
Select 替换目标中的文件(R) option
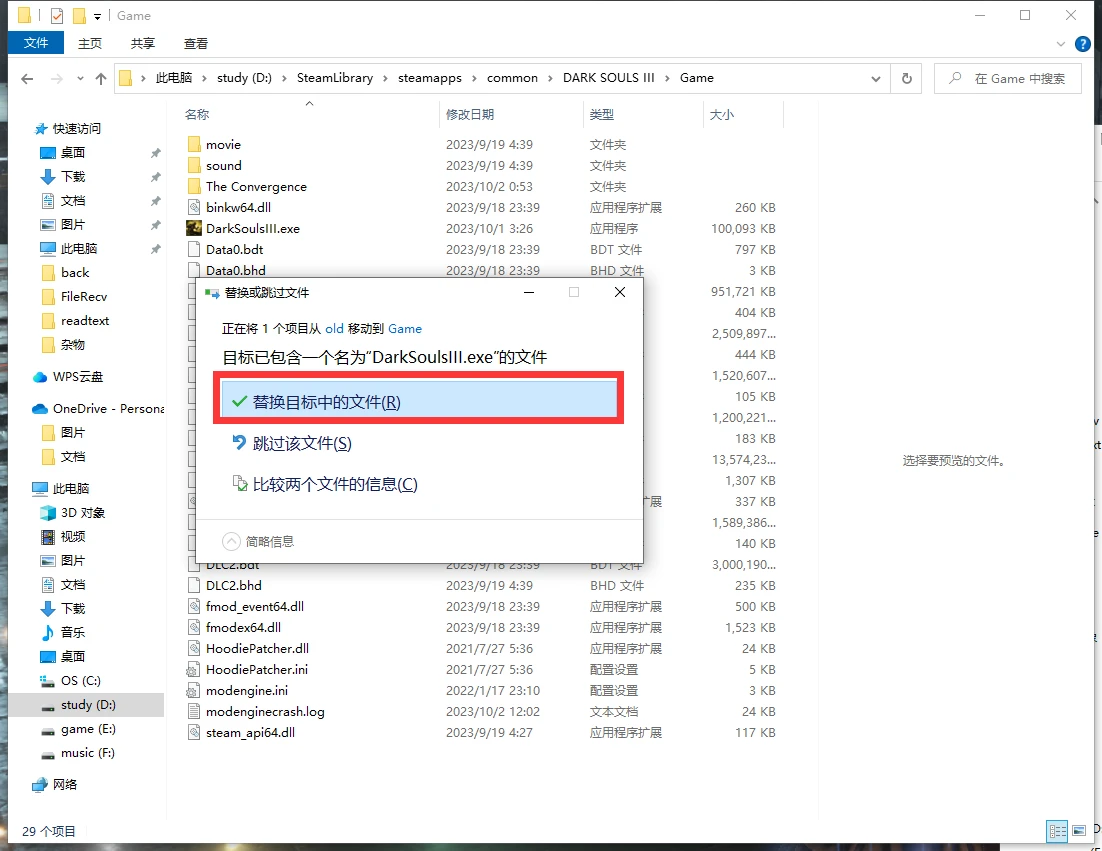tap(419, 401)
